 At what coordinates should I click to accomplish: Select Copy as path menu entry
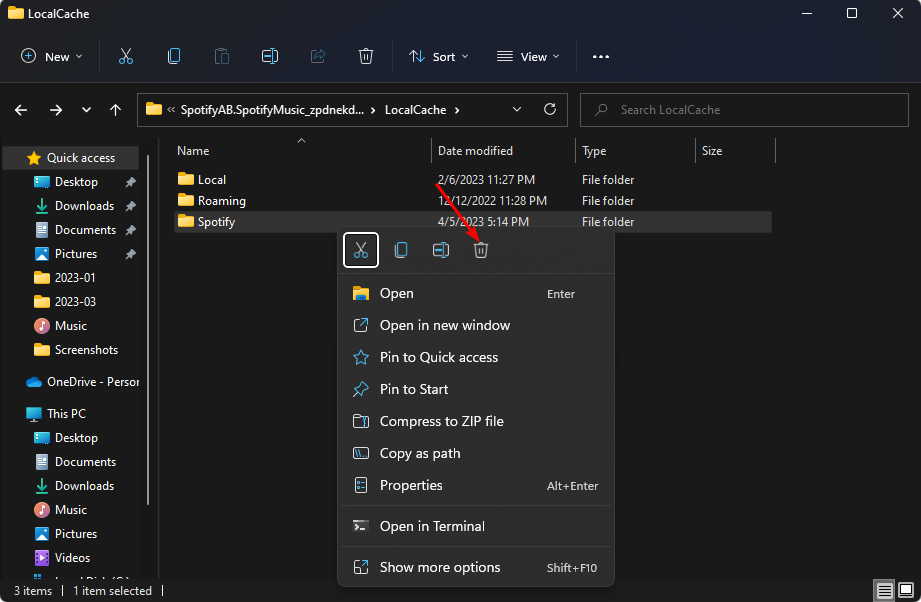pos(420,453)
